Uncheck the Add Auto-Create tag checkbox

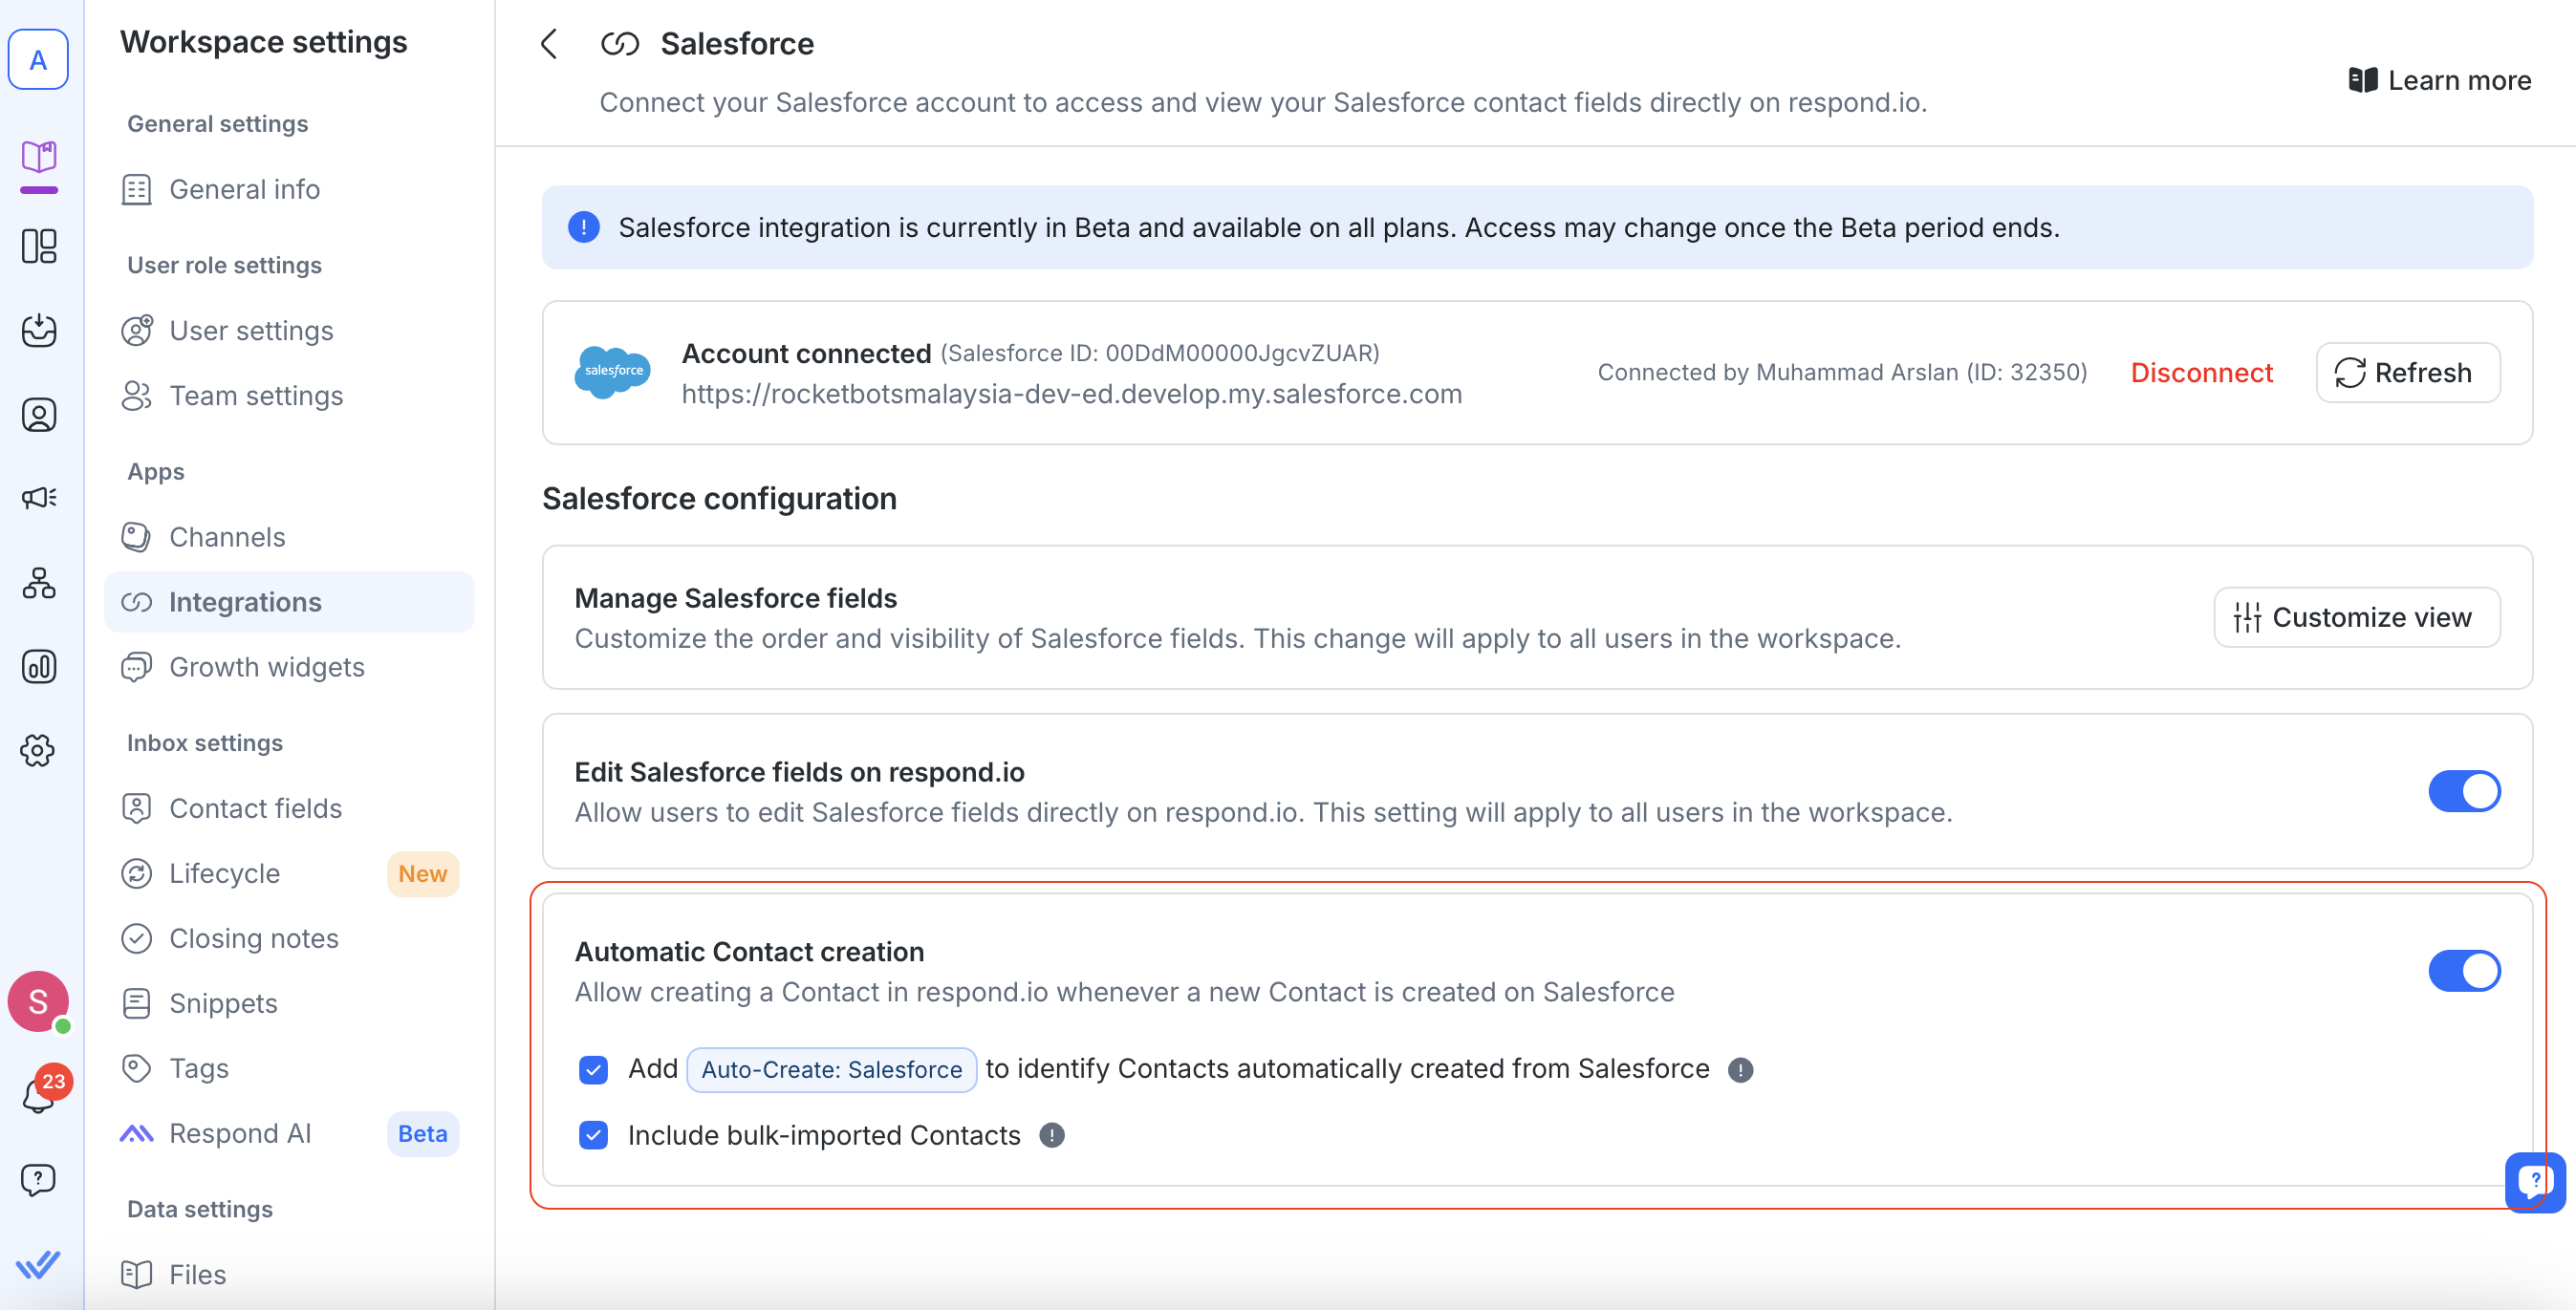click(x=593, y=1070)
